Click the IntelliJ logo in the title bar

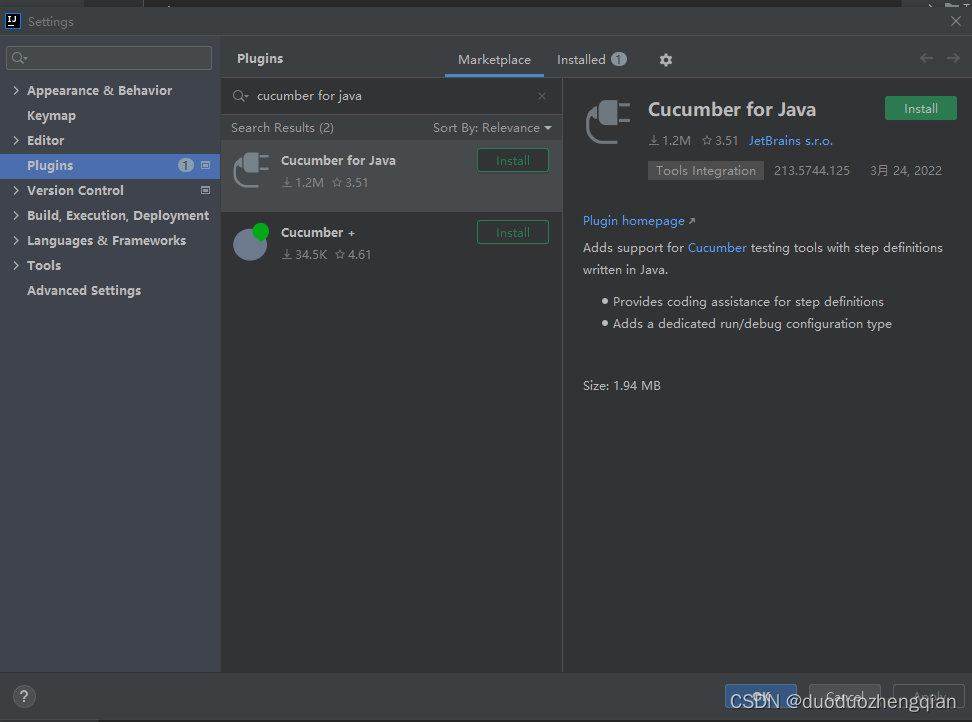tap(12, 21)
